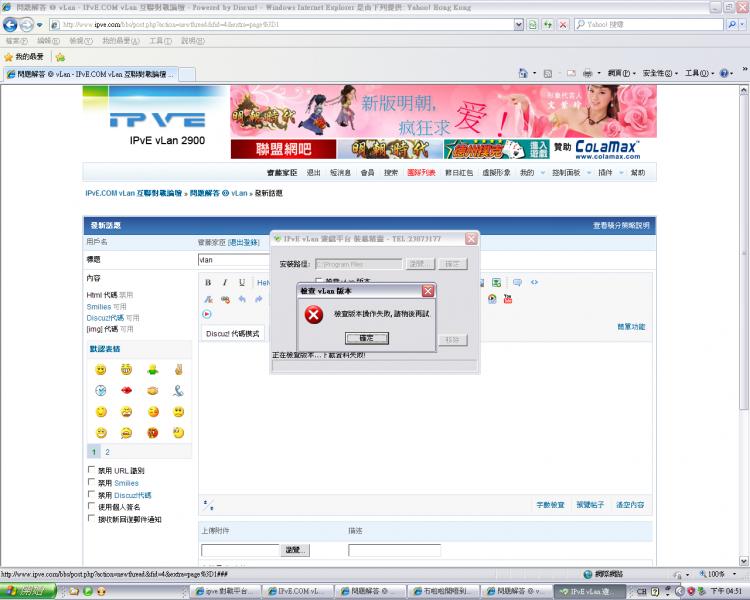Expand the 插件 forum nav dropdown
This screenshot has height=600, width=750.
[621, 173]
